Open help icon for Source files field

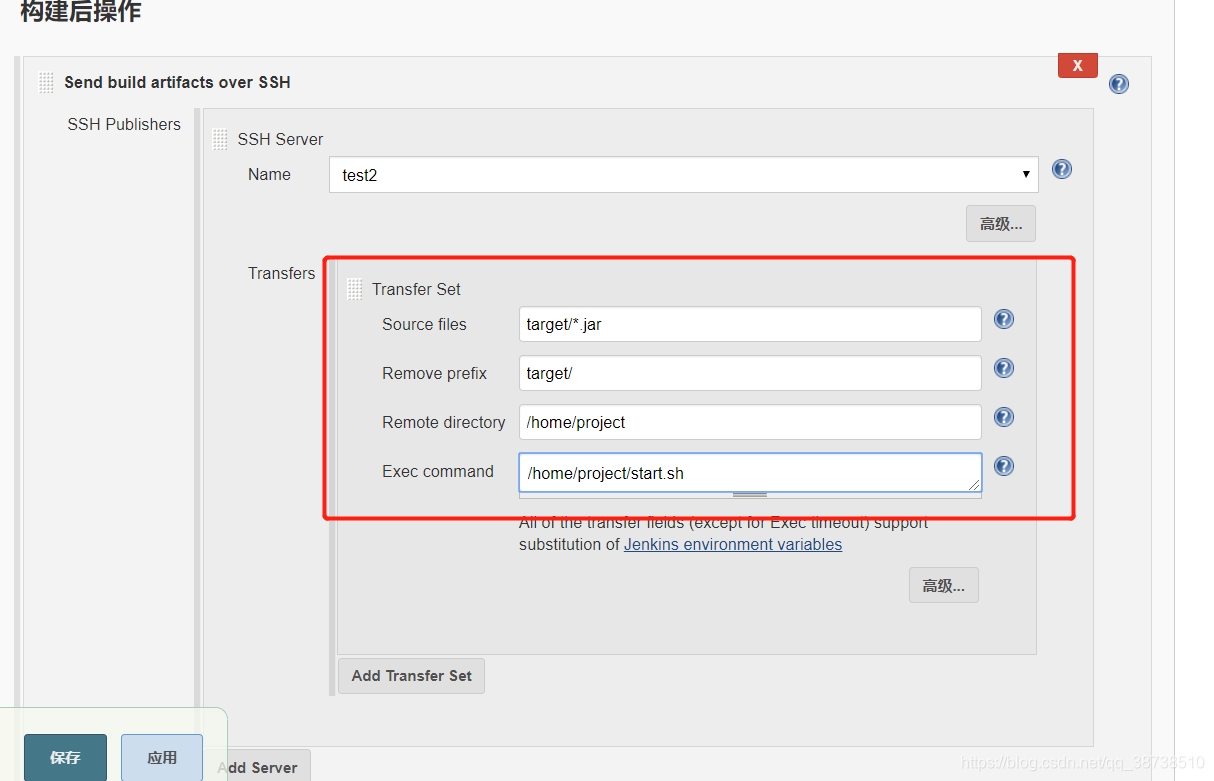[1004, 319]
